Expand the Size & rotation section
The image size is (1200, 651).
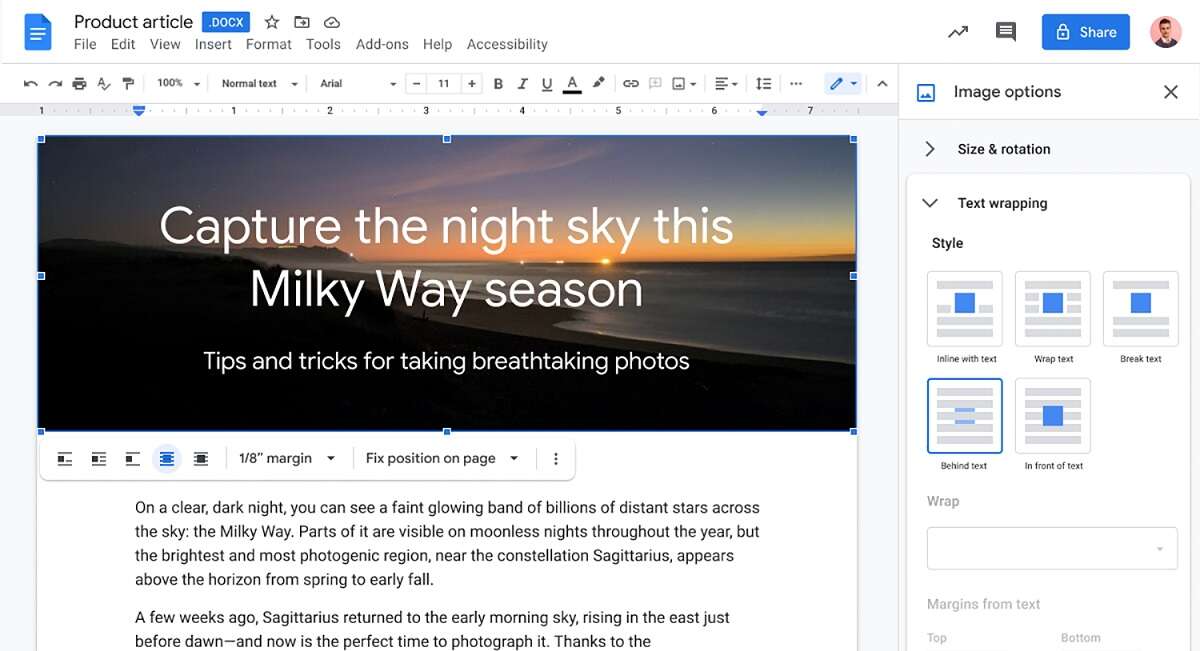pyautogui.click(x=1003, y=149)
